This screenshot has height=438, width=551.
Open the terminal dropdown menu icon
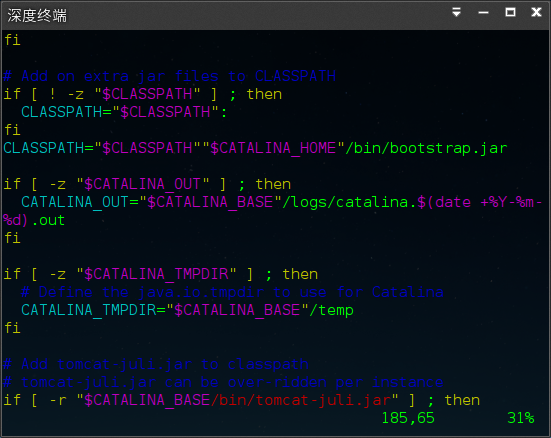(x=456, y=12)
